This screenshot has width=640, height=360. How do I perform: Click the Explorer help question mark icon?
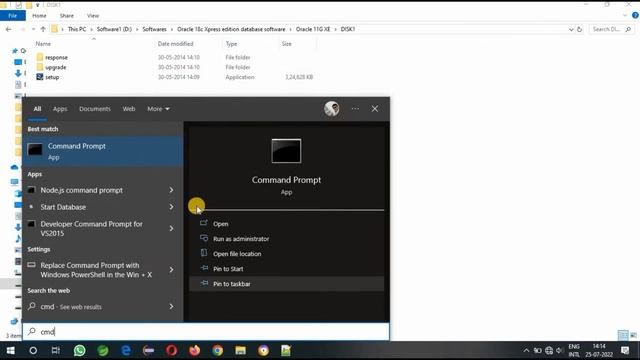[x=635, y=16]
